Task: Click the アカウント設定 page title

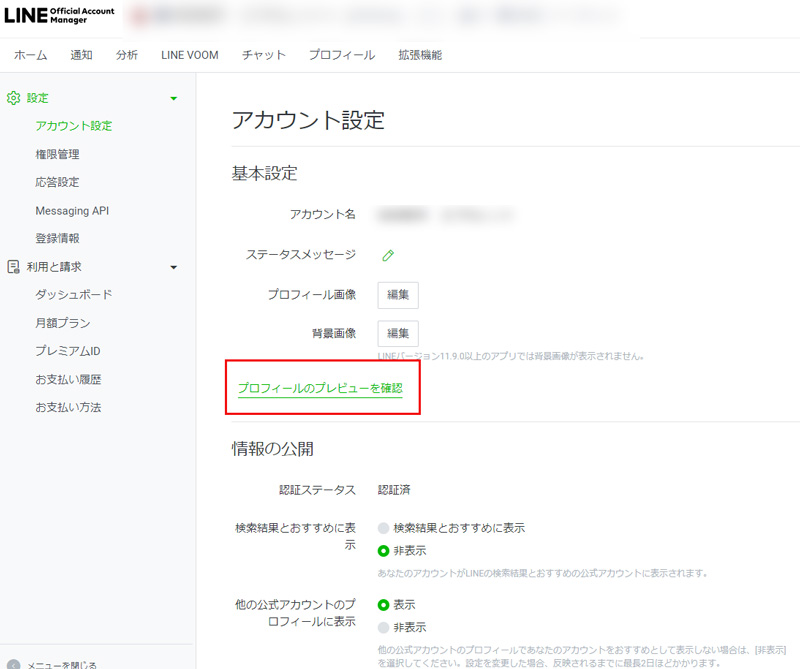Action: (x=308, y=120)
